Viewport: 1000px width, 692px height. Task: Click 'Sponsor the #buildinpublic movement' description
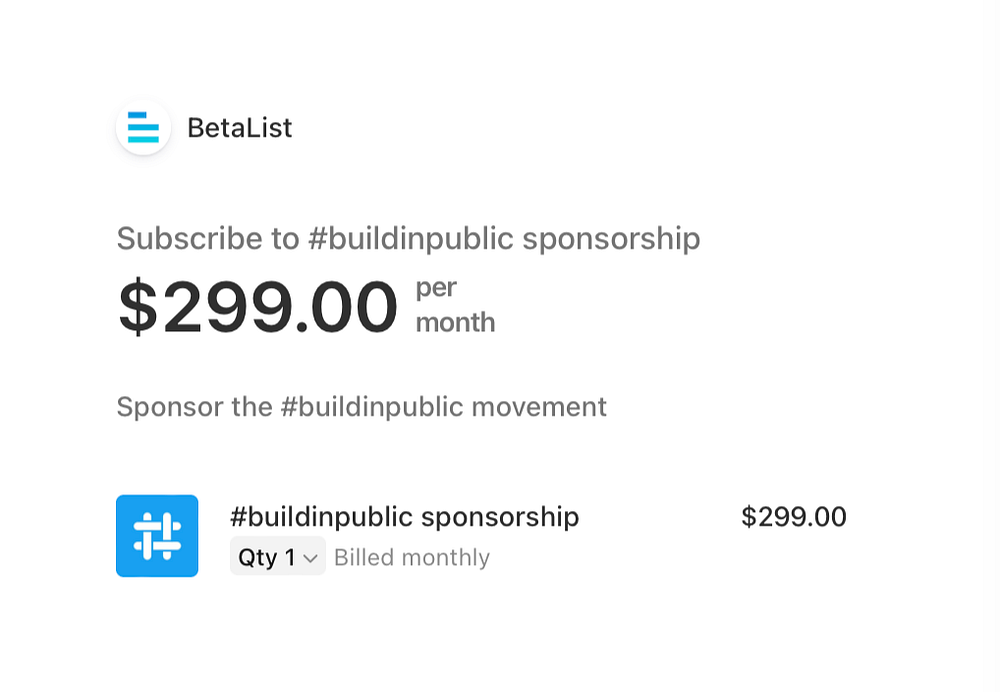coord(362,407)
